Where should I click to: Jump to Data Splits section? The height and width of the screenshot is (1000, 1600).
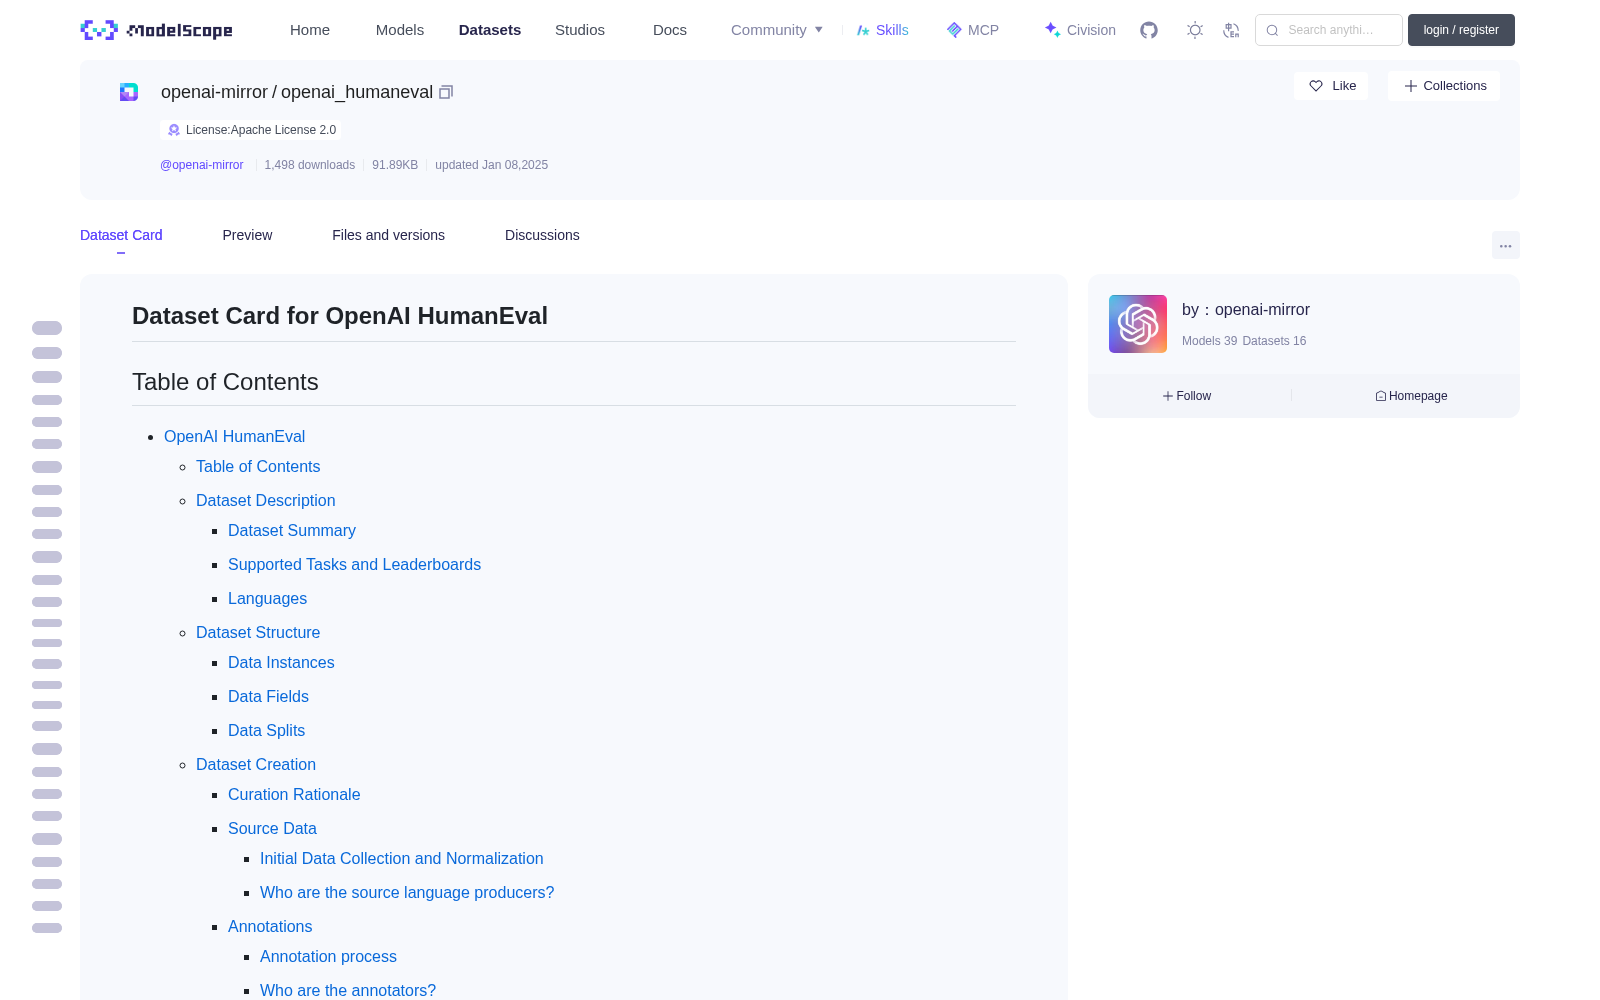266,730
